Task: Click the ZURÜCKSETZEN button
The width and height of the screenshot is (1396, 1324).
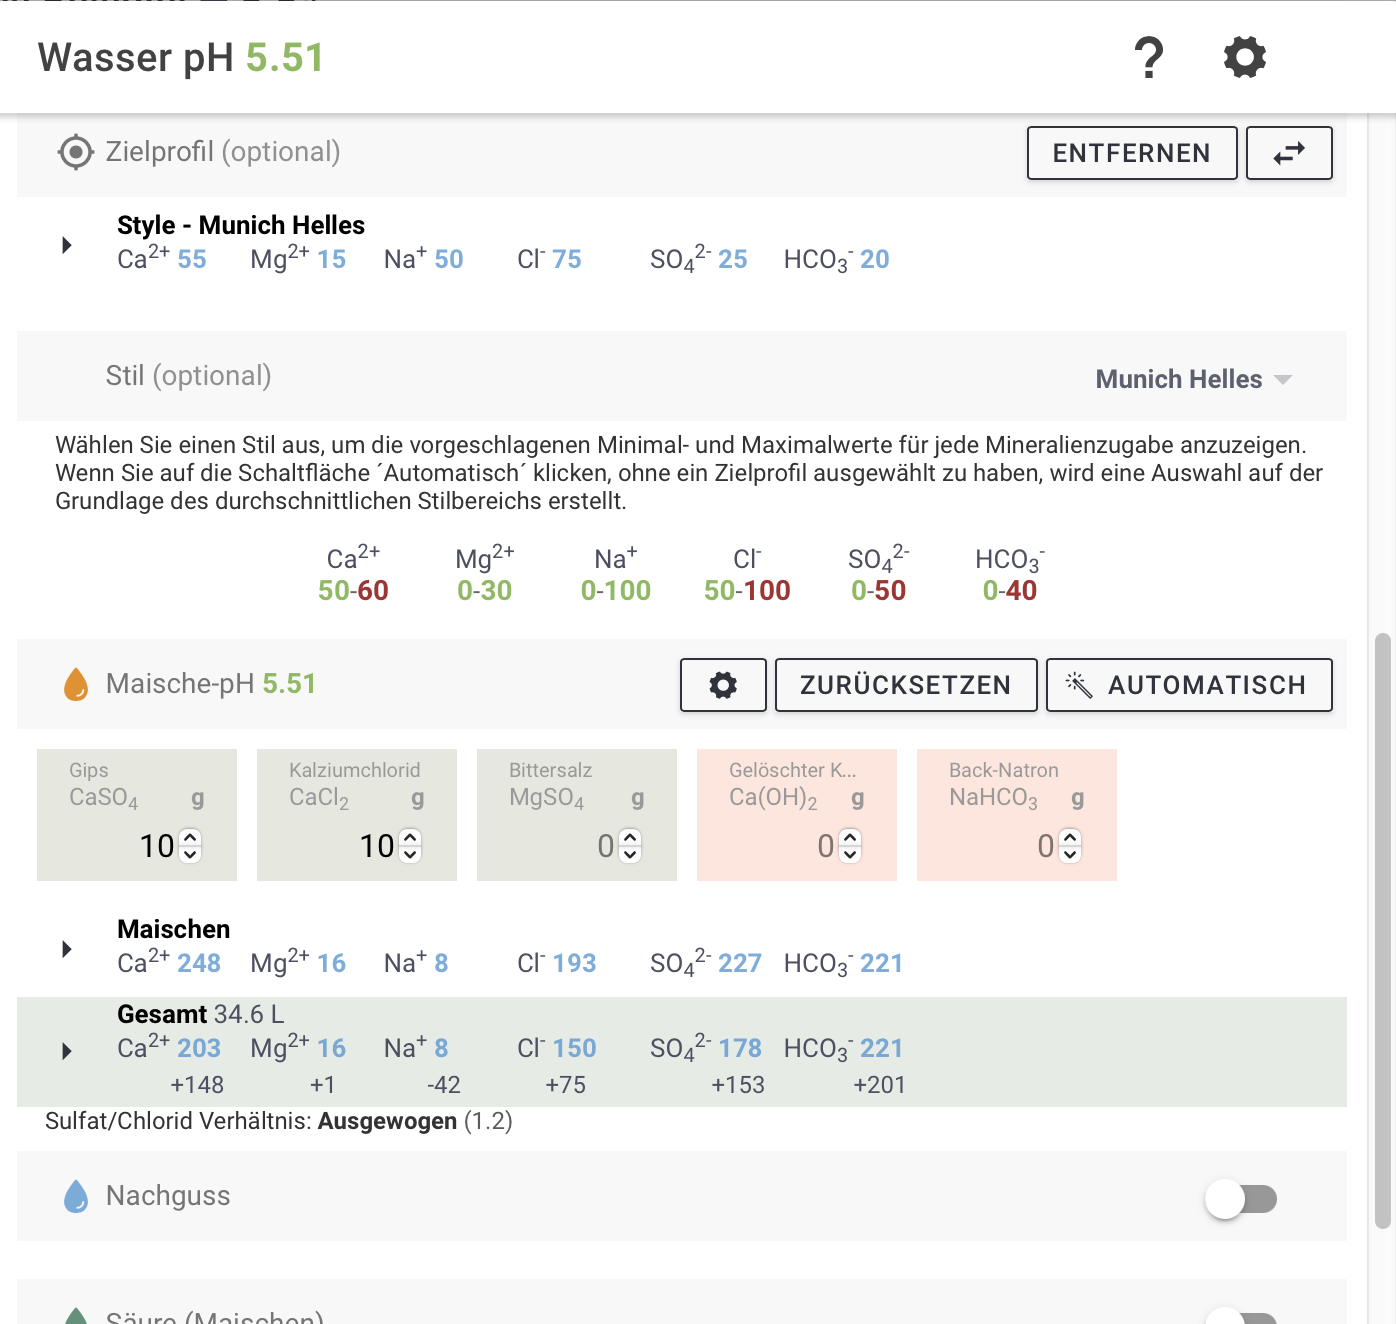Action: tap(906, 685)
